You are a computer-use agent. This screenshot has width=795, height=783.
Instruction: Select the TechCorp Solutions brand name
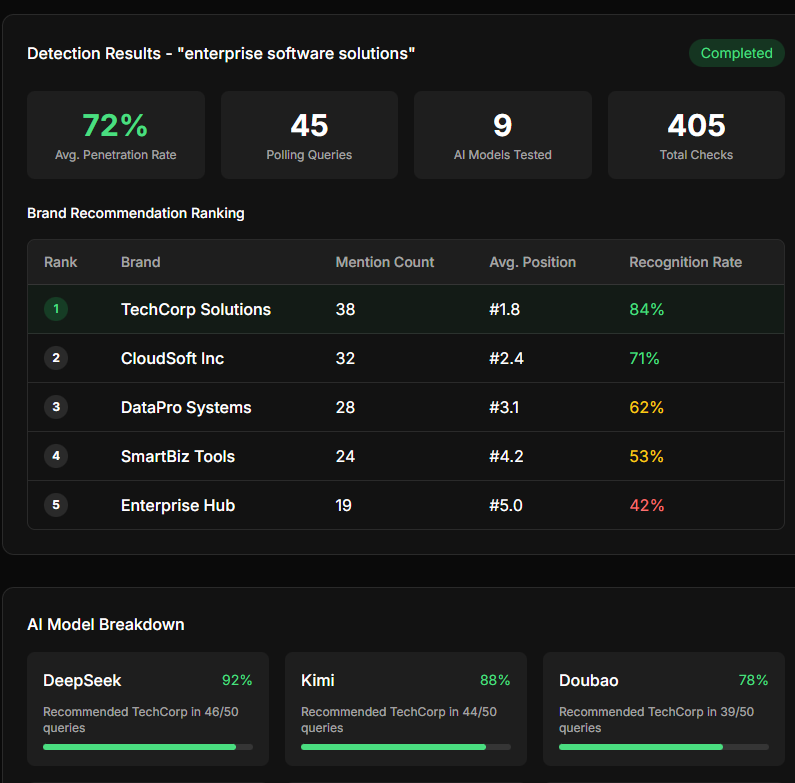(x=196, y=309)
